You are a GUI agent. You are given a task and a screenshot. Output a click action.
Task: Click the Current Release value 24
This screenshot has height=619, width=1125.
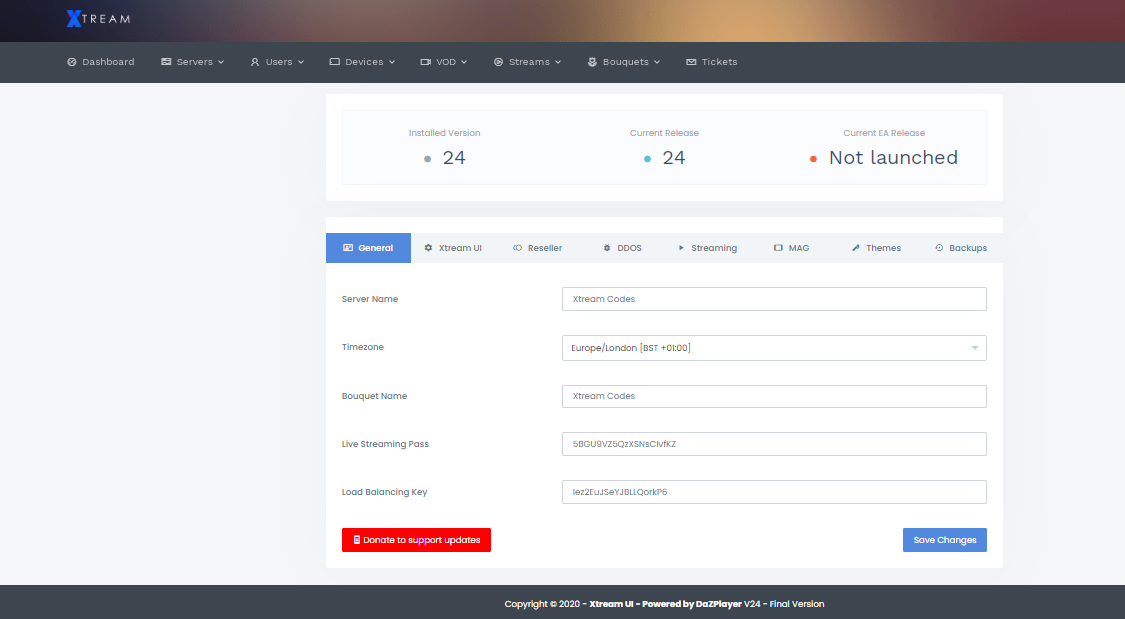(673, 158)
